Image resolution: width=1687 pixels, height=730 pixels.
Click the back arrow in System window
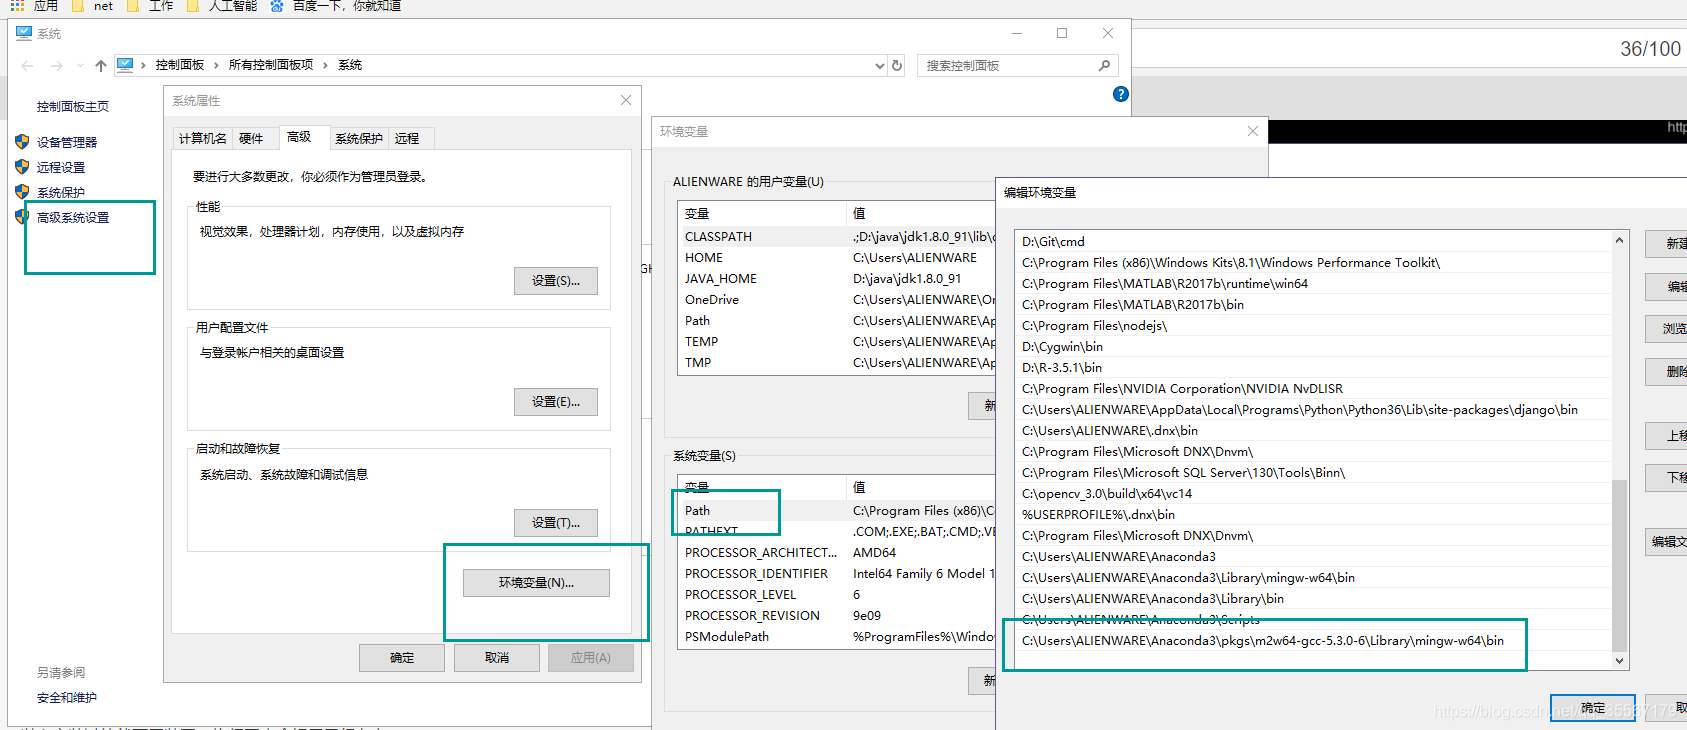tap(27, 66)
